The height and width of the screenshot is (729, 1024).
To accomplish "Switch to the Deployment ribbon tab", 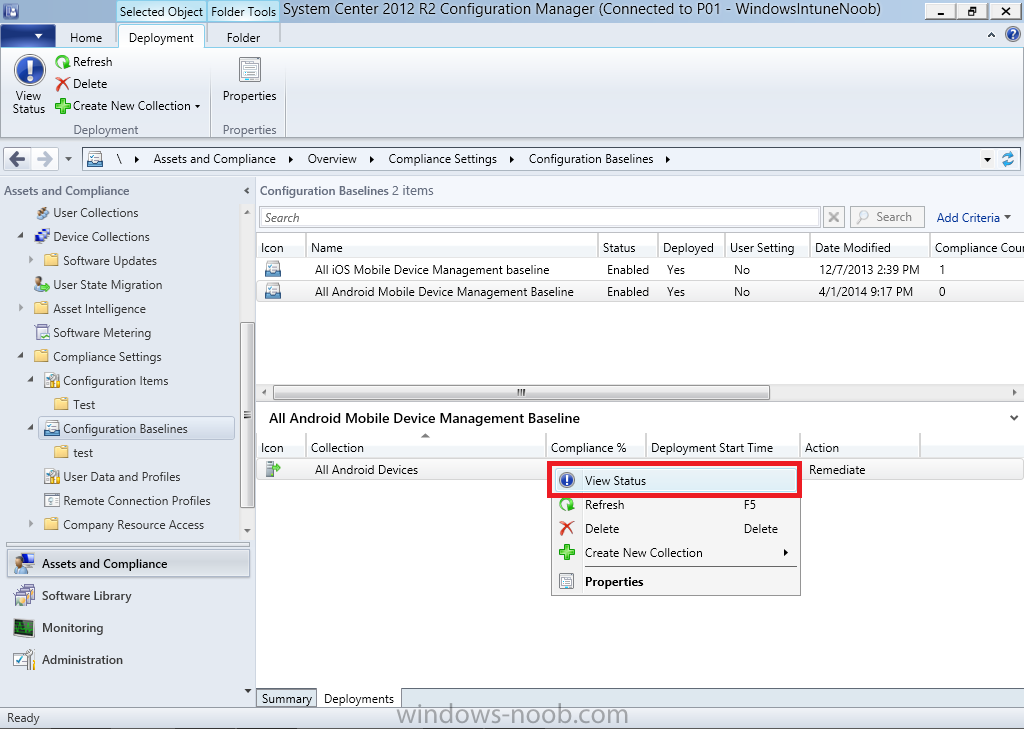I will 161,38.
